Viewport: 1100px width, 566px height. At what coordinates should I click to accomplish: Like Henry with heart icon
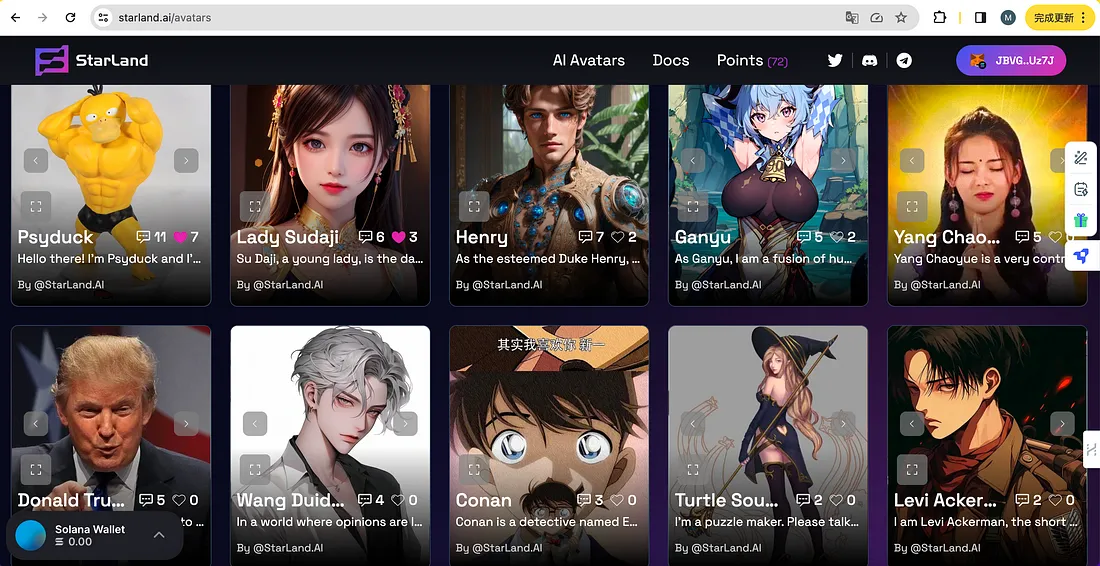click(617, 237)
